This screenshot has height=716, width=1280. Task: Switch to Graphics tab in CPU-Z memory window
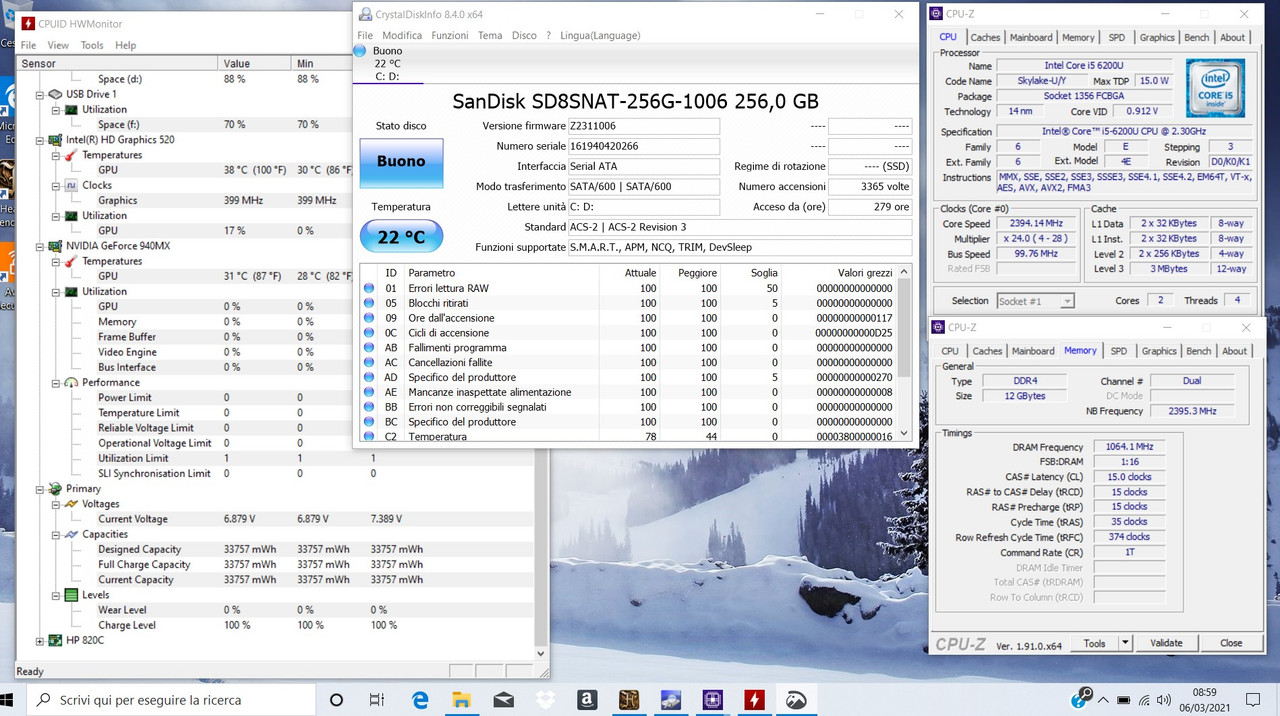pyautogui.click(x=1159, y=351)
